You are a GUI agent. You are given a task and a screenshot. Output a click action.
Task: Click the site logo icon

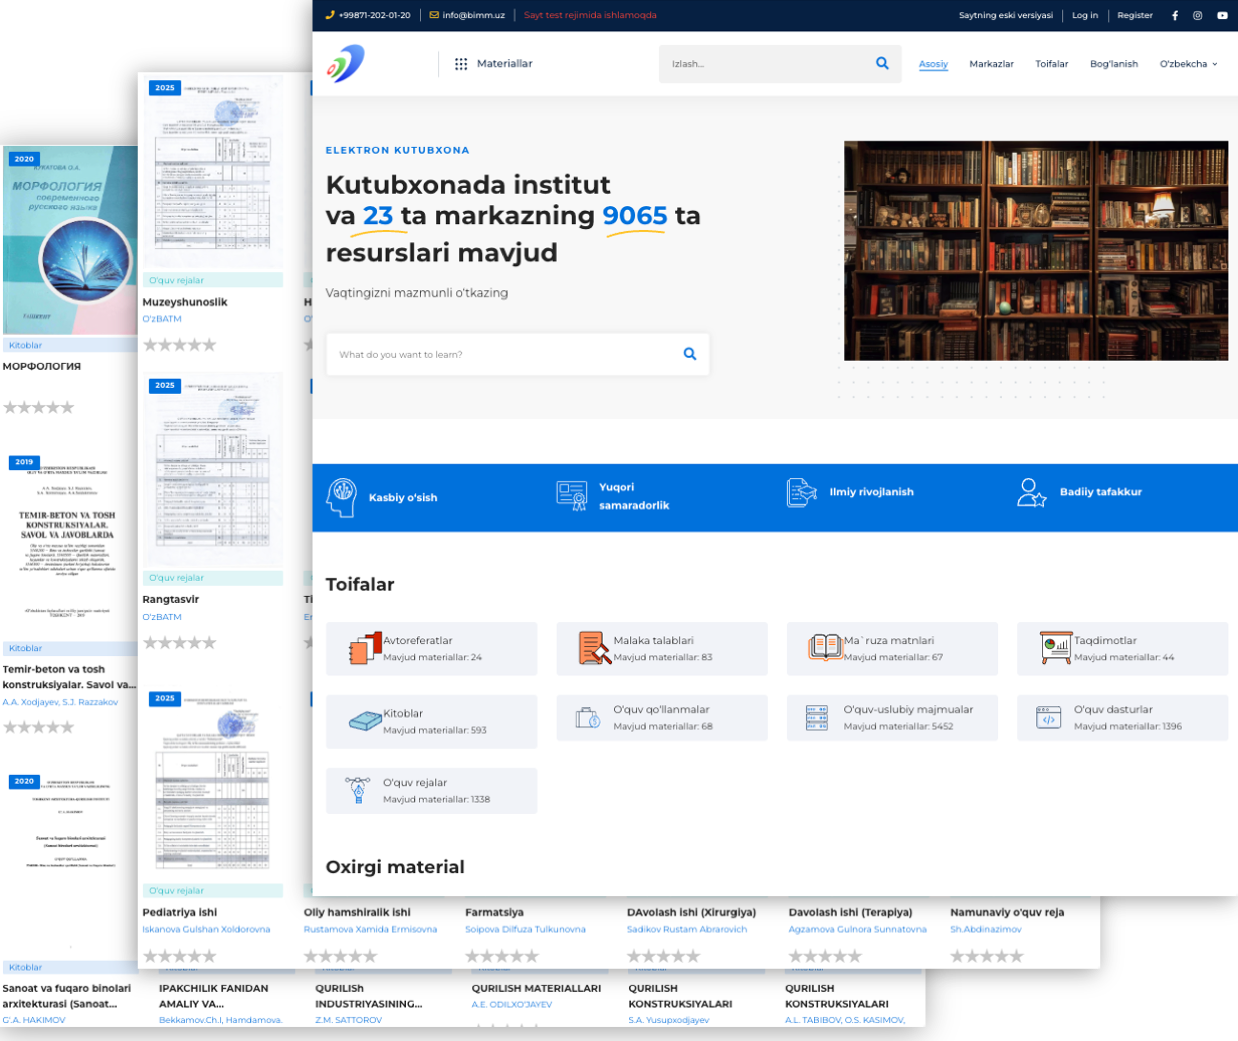pyautogui.click(x=346, y=64)
